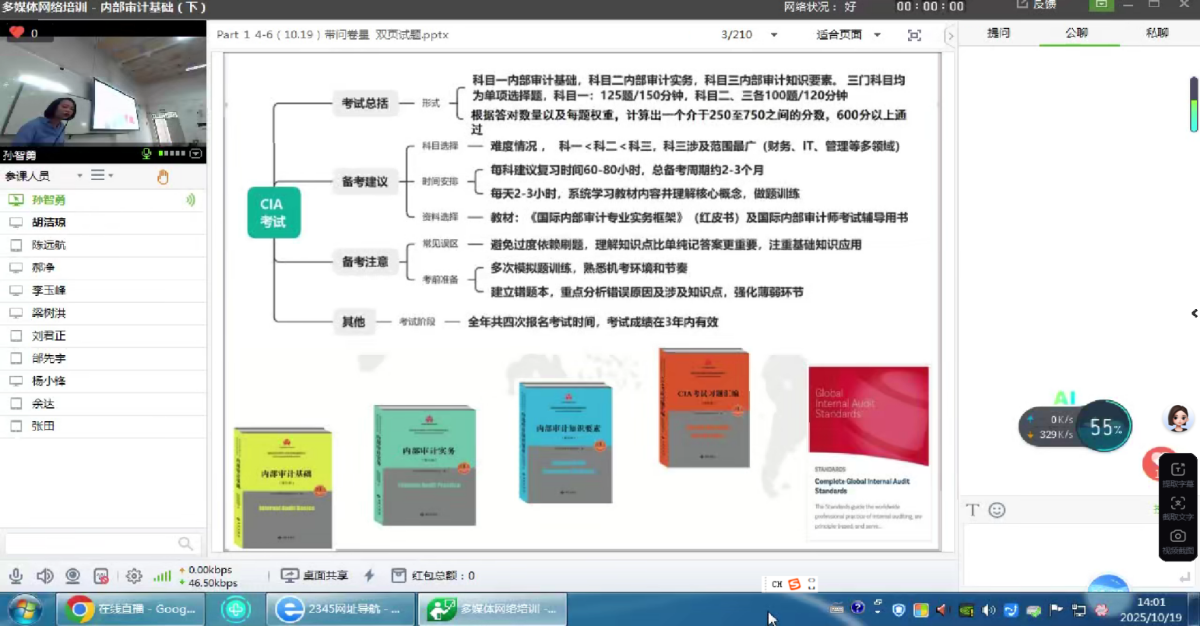Click the speaker volume icon in bottom toolbar
Image resolution: width=1200 pixels, height=626 pixels.
pyautogui.click(x=44, y=576)
